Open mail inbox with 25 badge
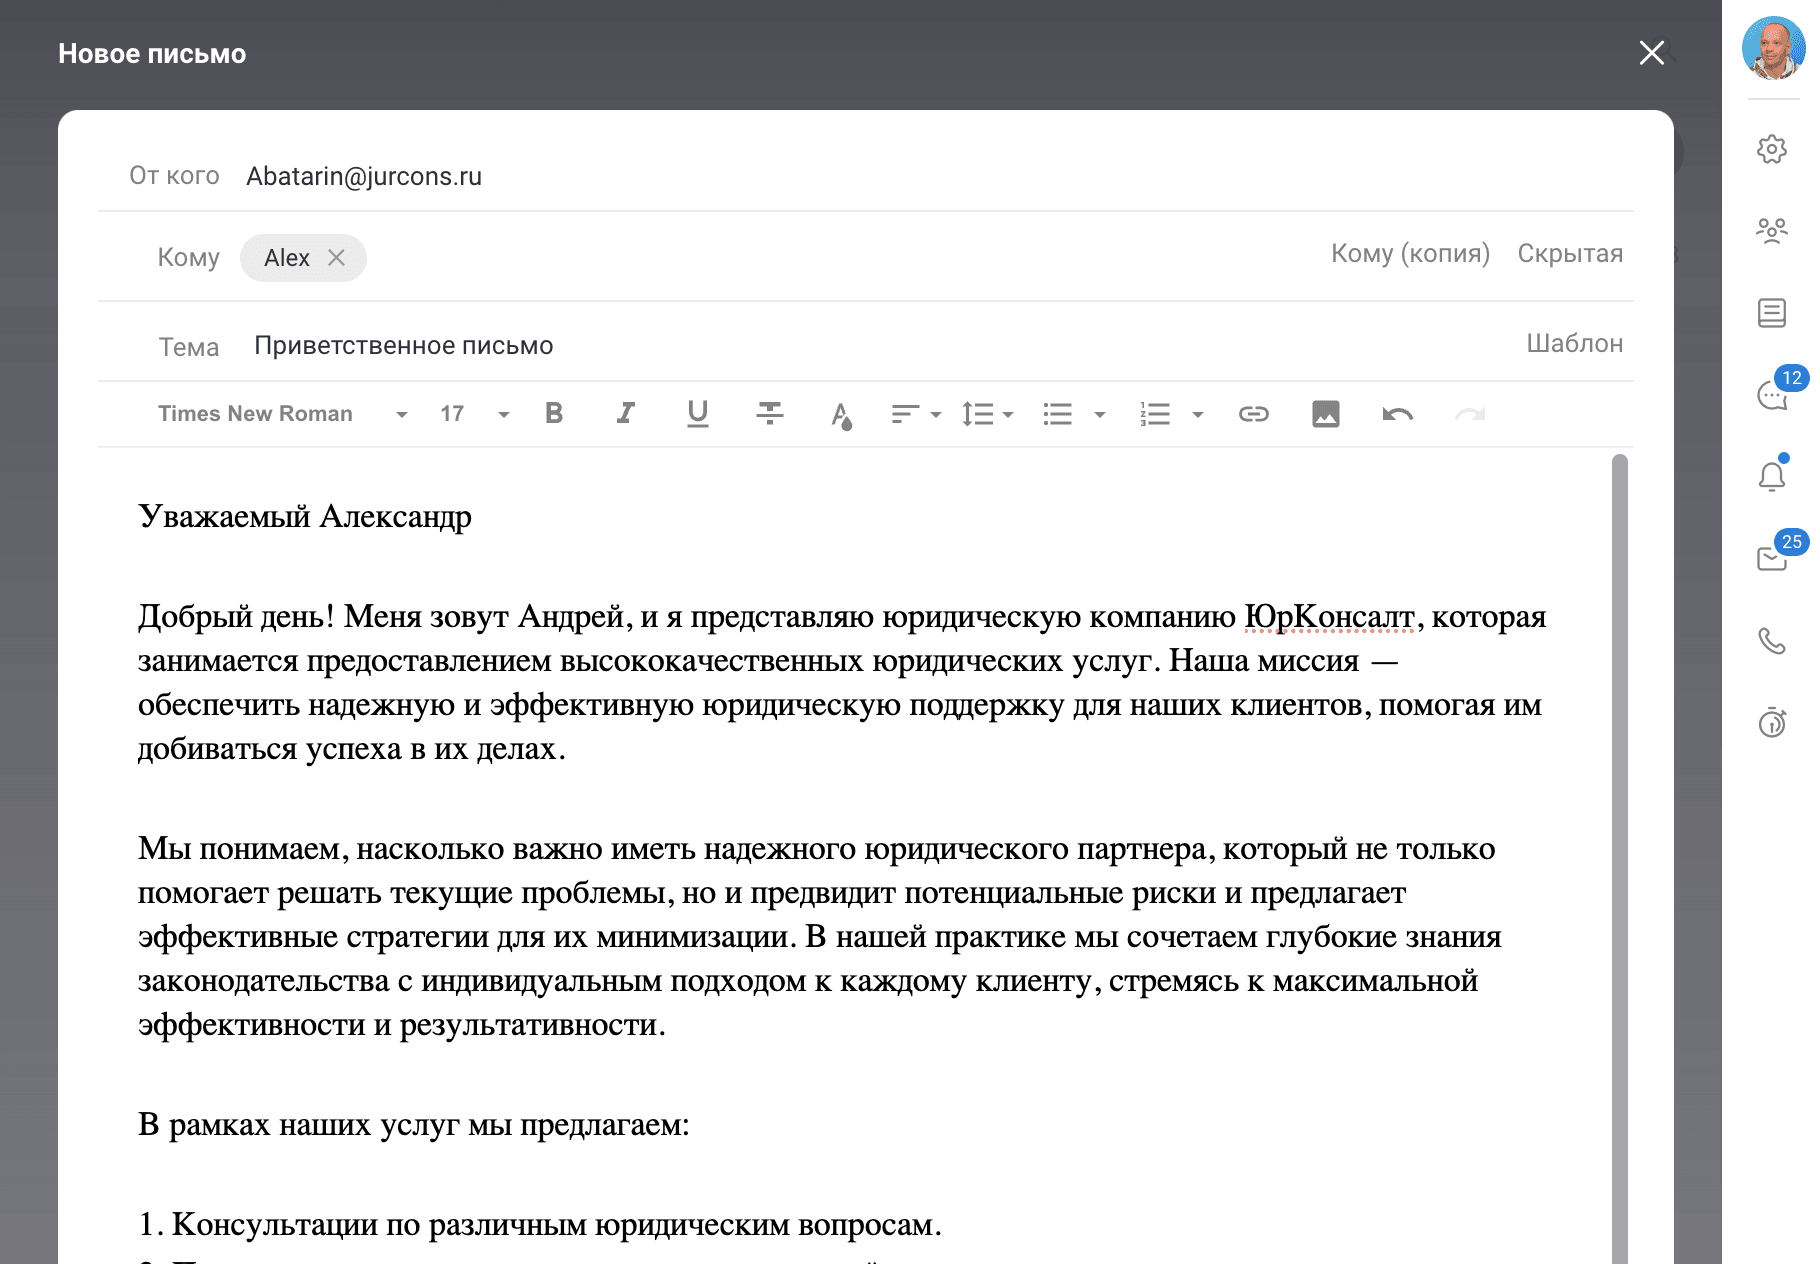 pyautogui.click(x=1772, y=558)
